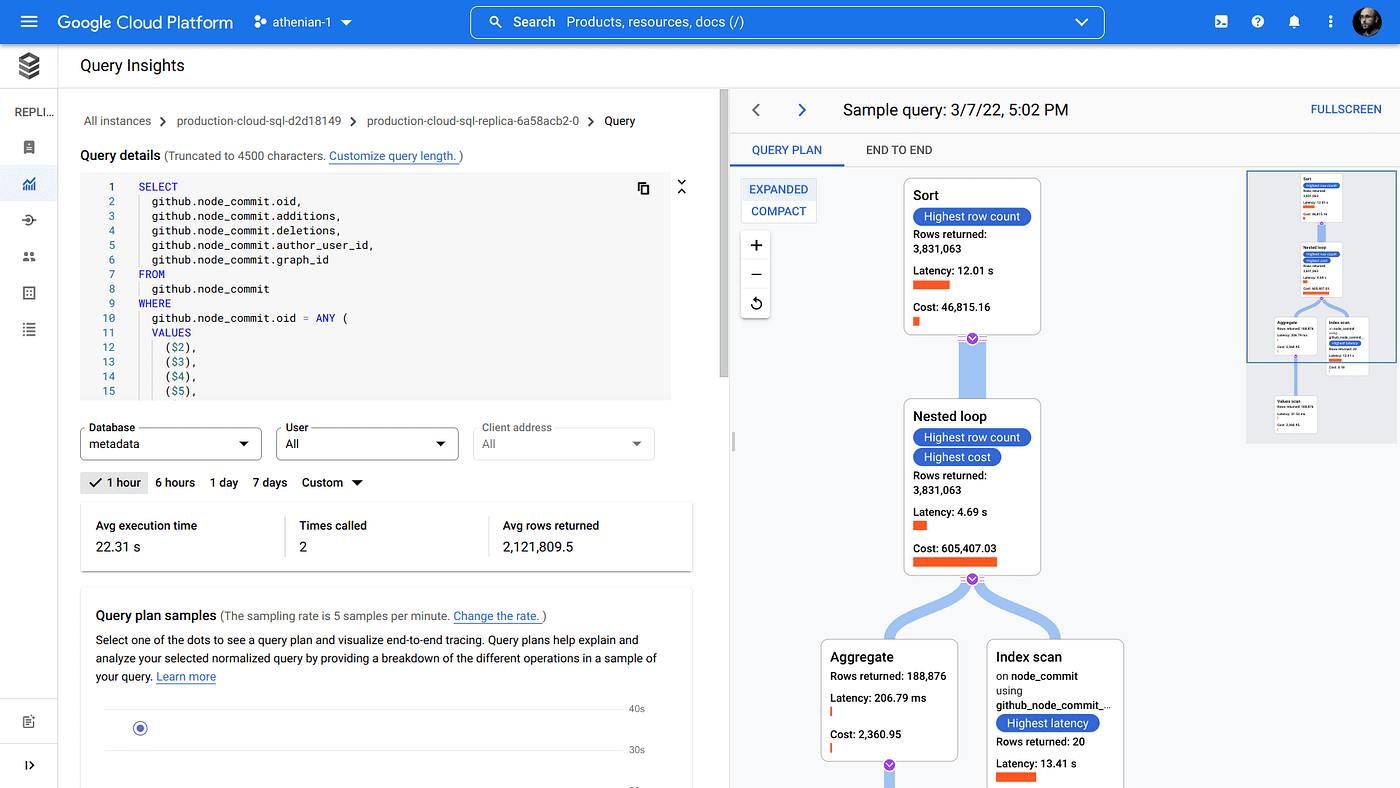Select the Nested loop plan node
Viewport: 1400px width, 788px height.
click(972, 487)
